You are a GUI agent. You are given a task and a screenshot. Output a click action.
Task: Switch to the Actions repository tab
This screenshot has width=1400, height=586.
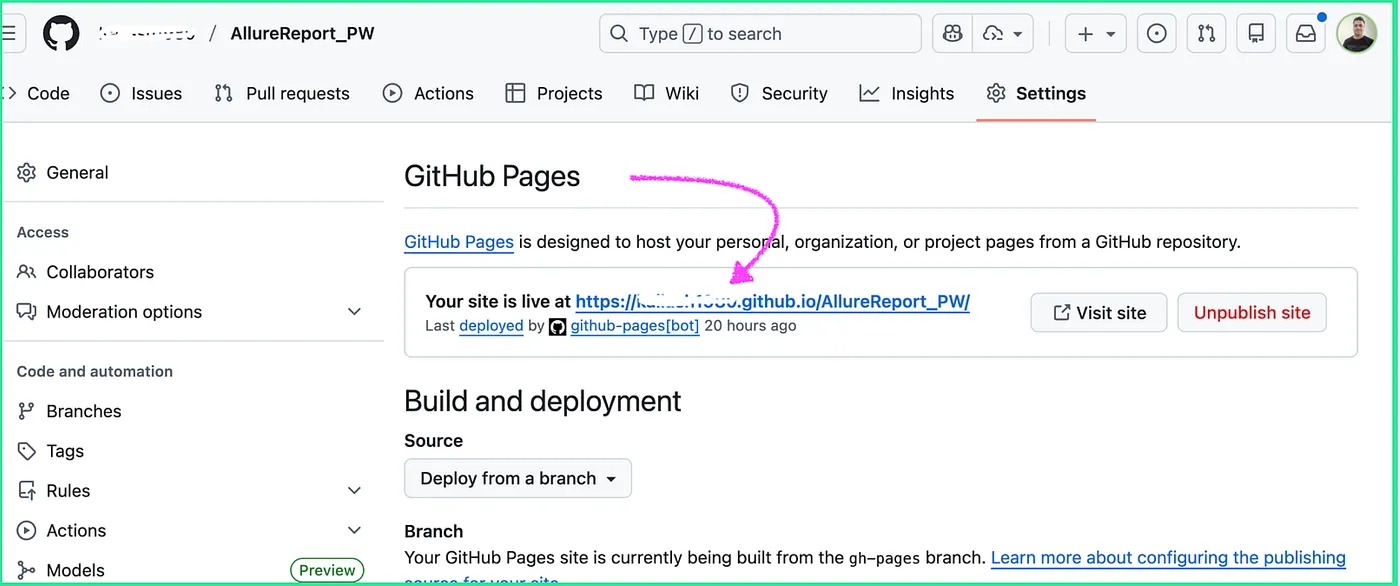tap(428, 93)
